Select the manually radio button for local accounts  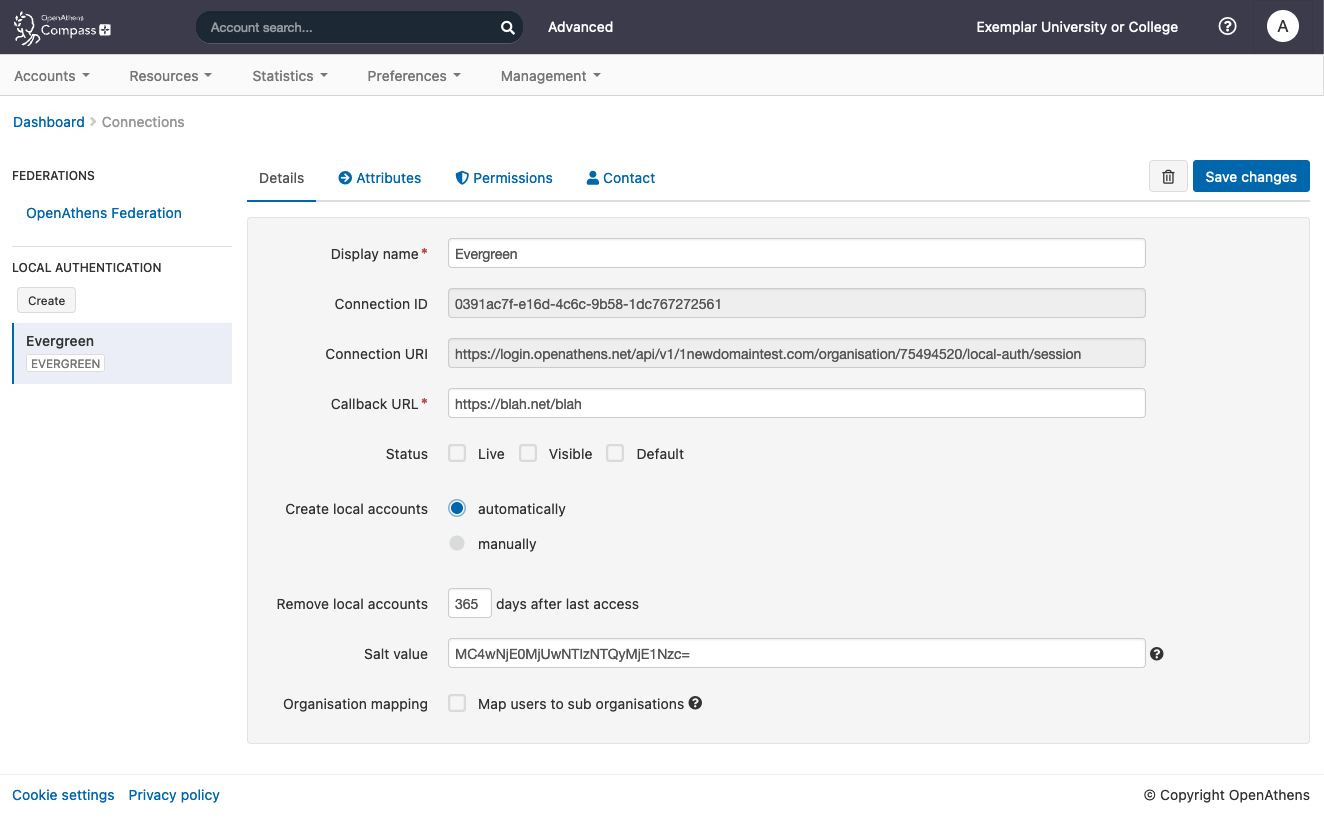point(457,543)
